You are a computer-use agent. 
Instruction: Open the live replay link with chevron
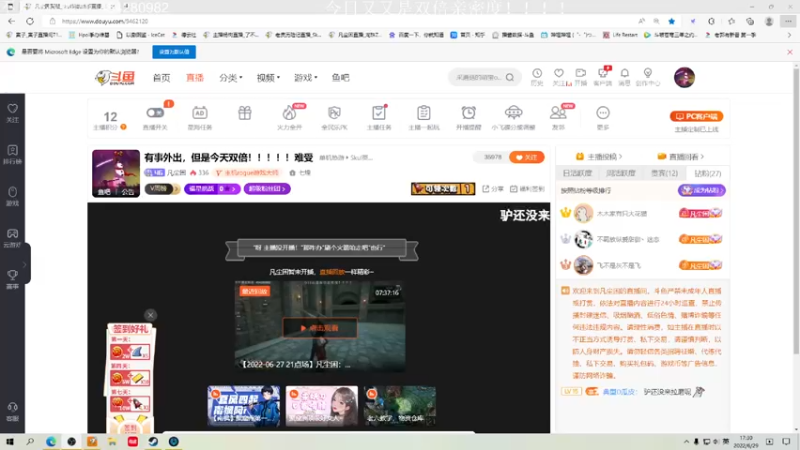click(681, 157)
